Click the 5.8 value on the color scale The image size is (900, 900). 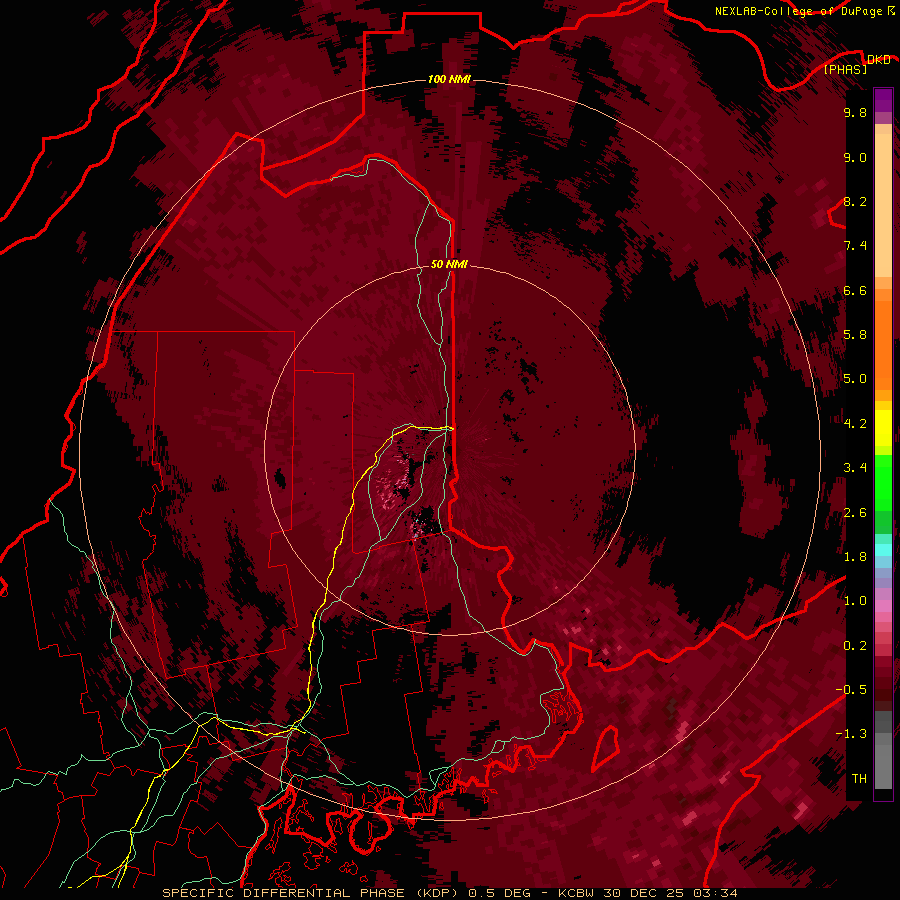pos(855,335)
